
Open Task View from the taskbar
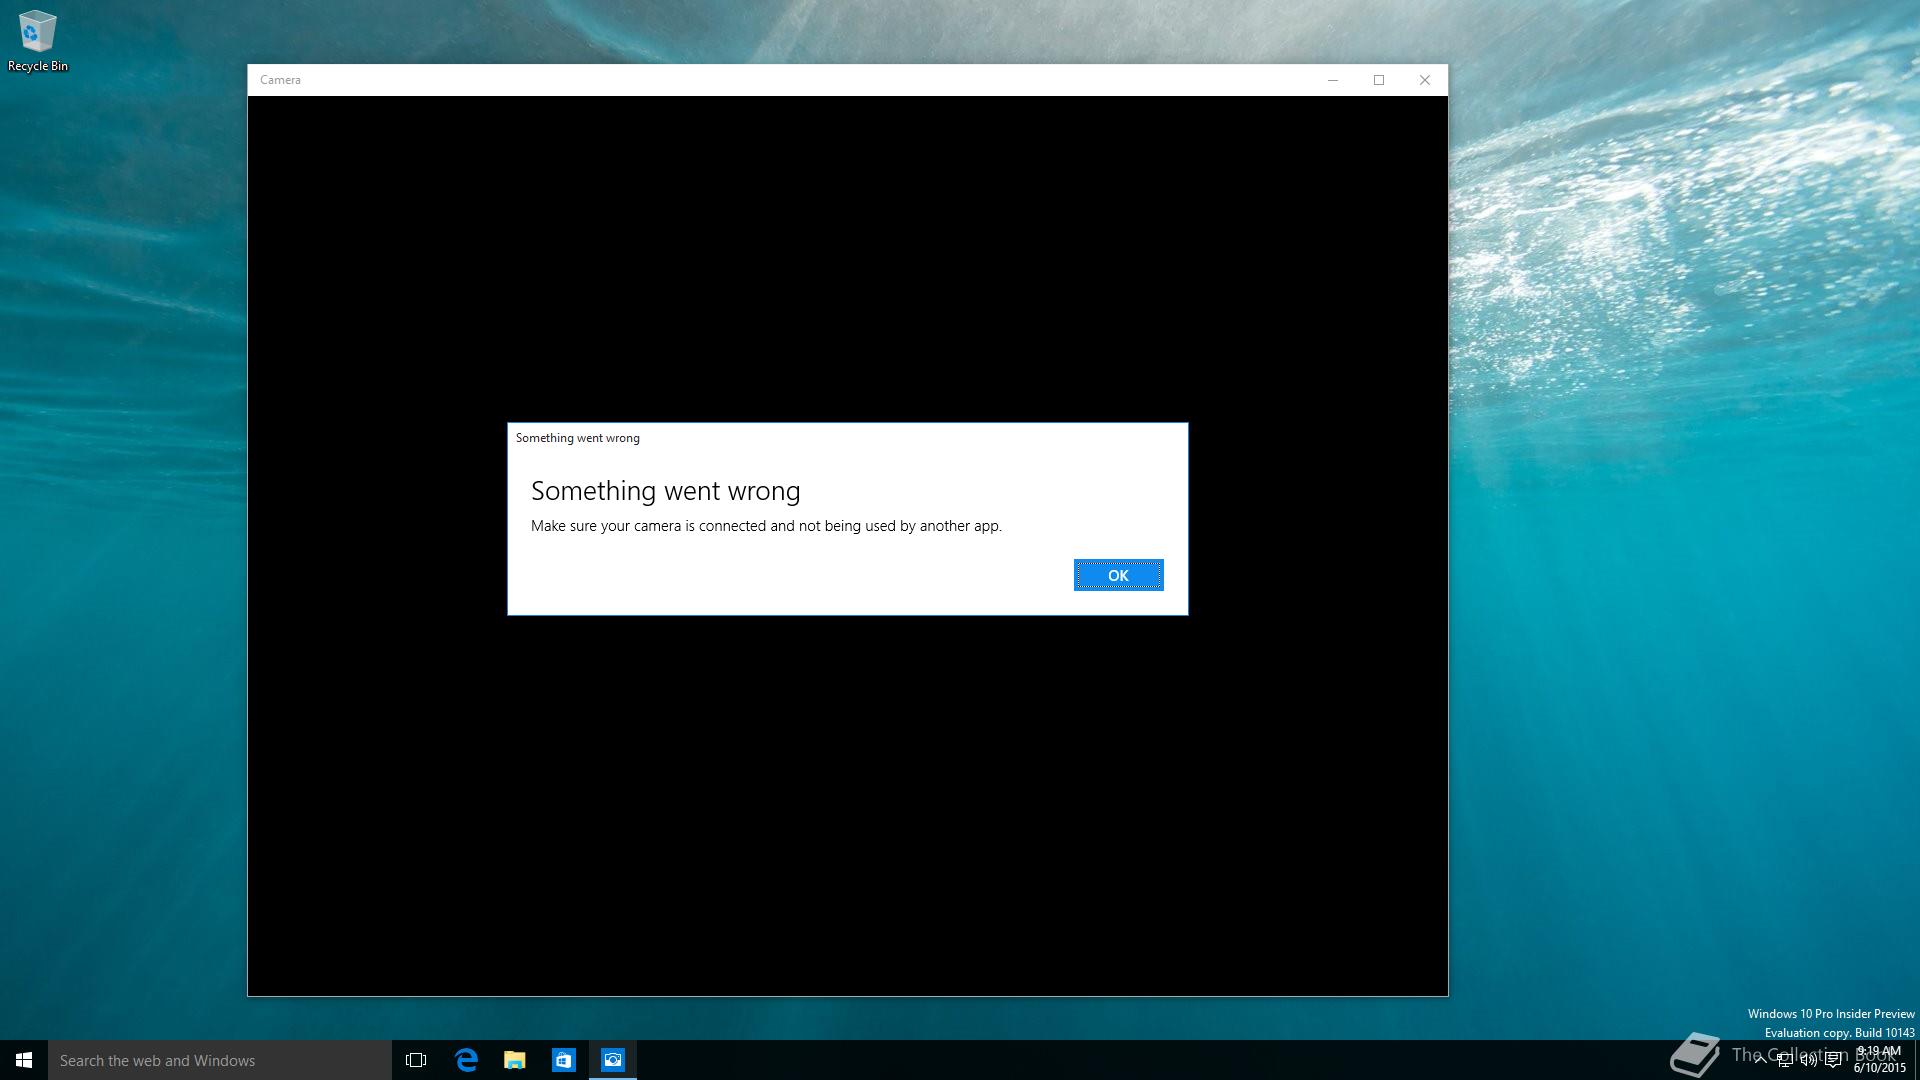[416, 1060]
